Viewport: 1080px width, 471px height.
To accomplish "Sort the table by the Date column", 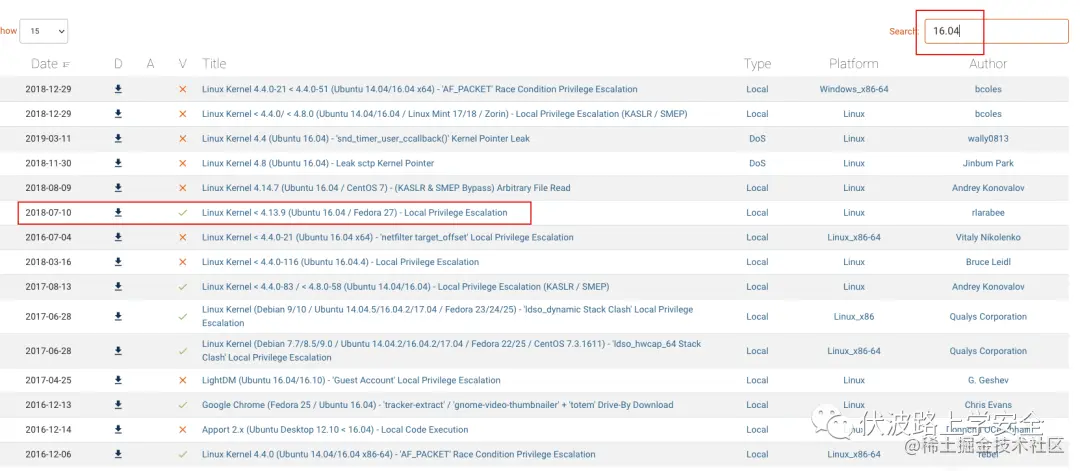I will coord(50,63).
